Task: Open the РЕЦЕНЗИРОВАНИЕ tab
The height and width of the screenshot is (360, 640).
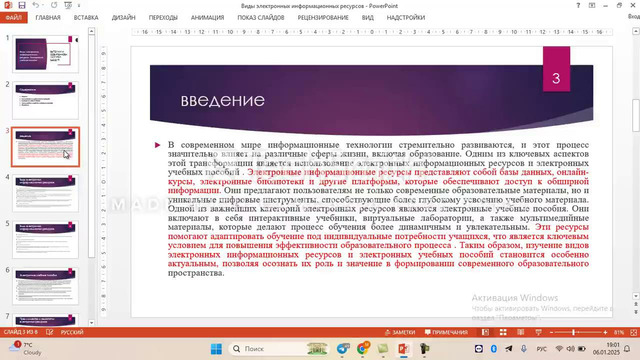Action: (323, 18)
